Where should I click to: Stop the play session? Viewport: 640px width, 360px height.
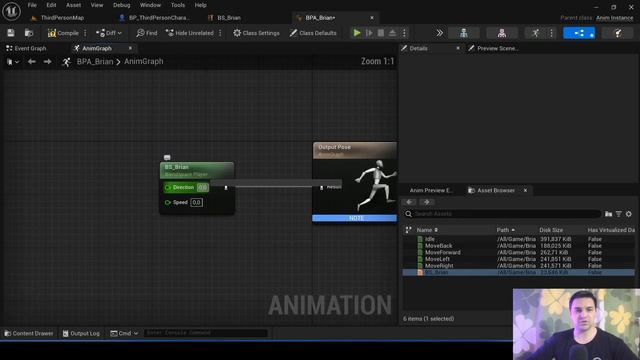click(380, 33)
